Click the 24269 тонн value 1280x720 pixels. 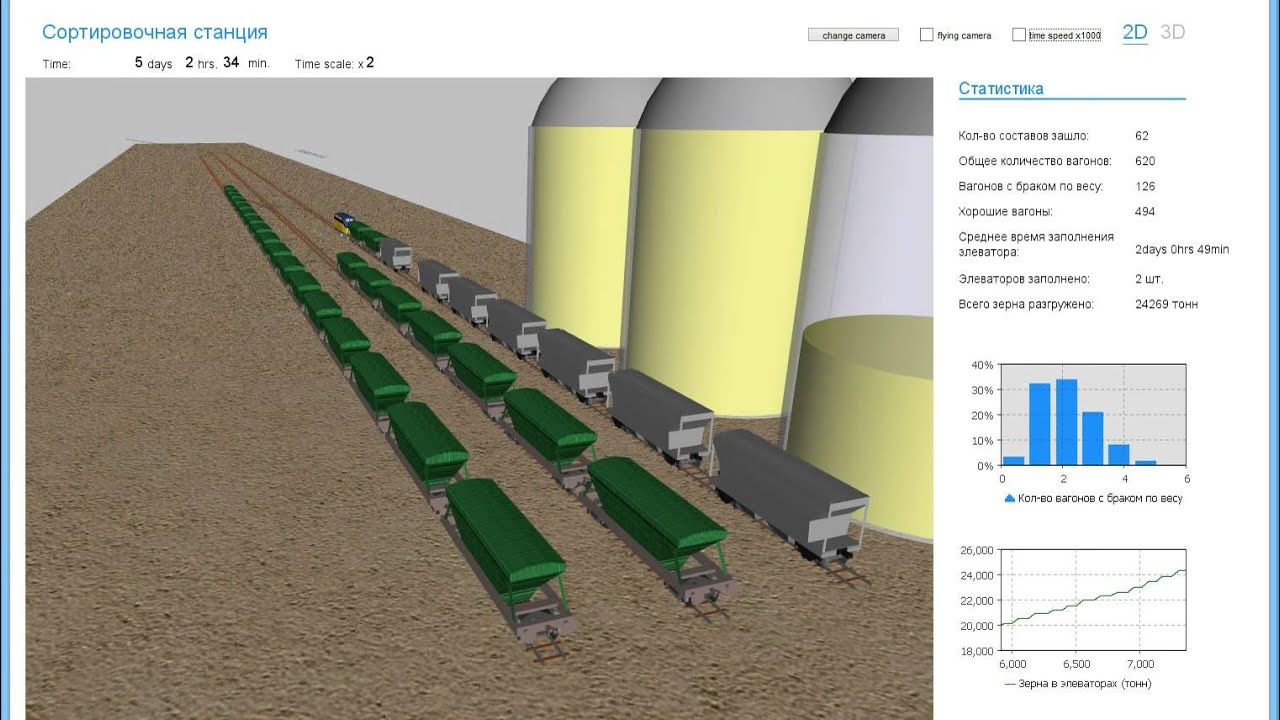(x=1166, y=304)
